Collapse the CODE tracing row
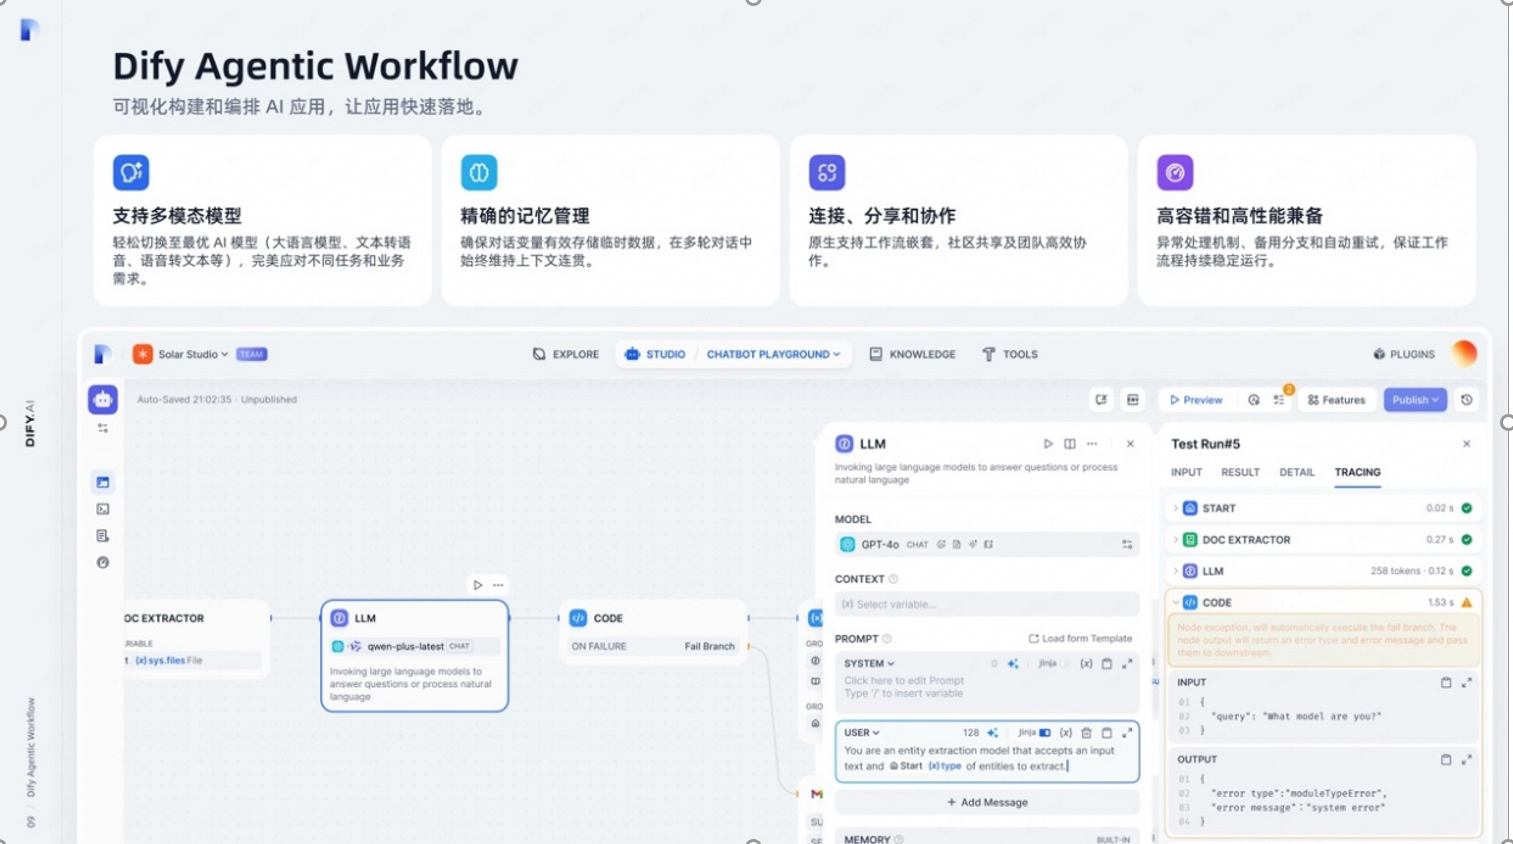The height and width of the screenshot is (844, 1513). 1175,603
